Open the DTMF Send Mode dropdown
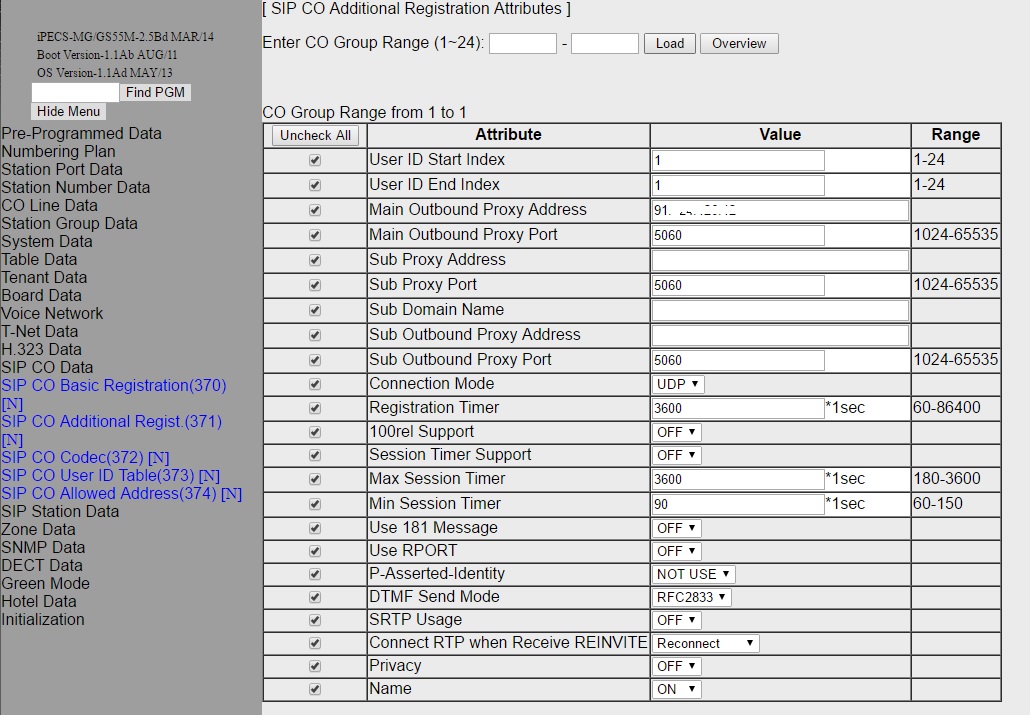This screenshot has height=715, width=1030. coord(691,597)
